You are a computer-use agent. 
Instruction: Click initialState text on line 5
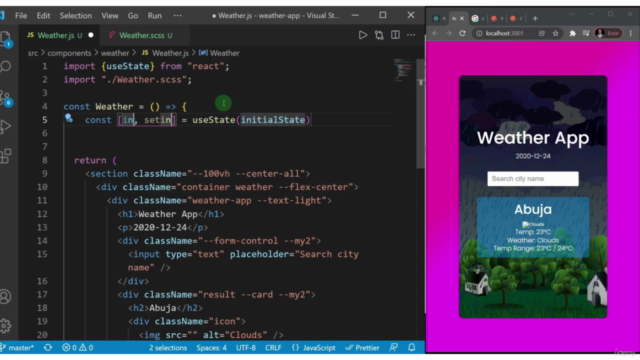tap(273, 120)
